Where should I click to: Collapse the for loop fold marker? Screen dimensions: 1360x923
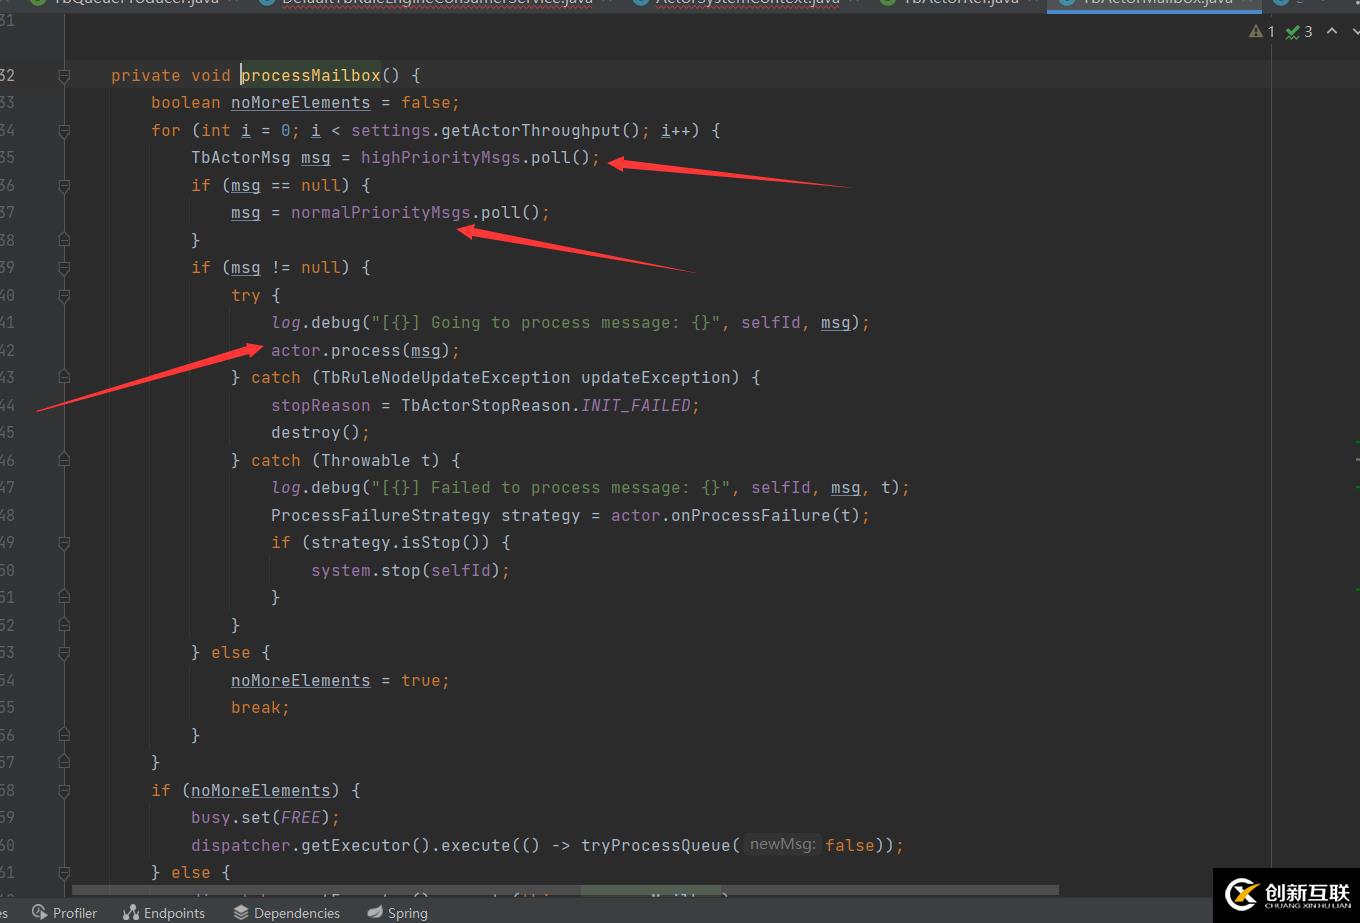tap(64, 130)
